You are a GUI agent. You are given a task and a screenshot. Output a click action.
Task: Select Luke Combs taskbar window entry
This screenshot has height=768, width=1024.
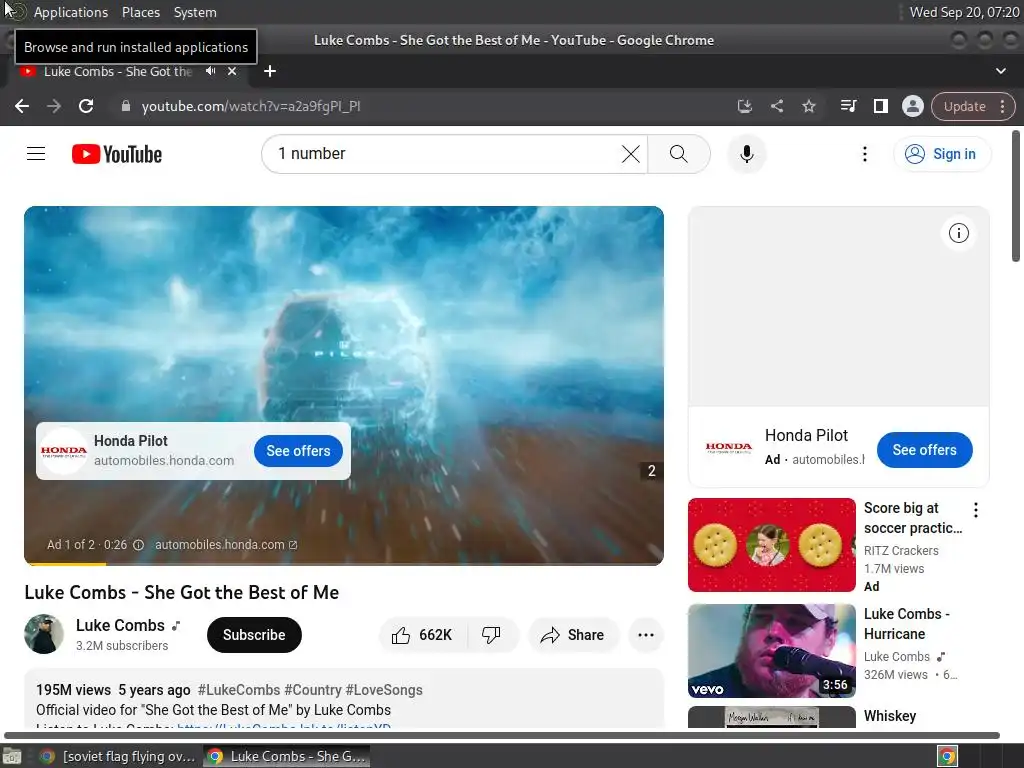(x=286, y=756)
